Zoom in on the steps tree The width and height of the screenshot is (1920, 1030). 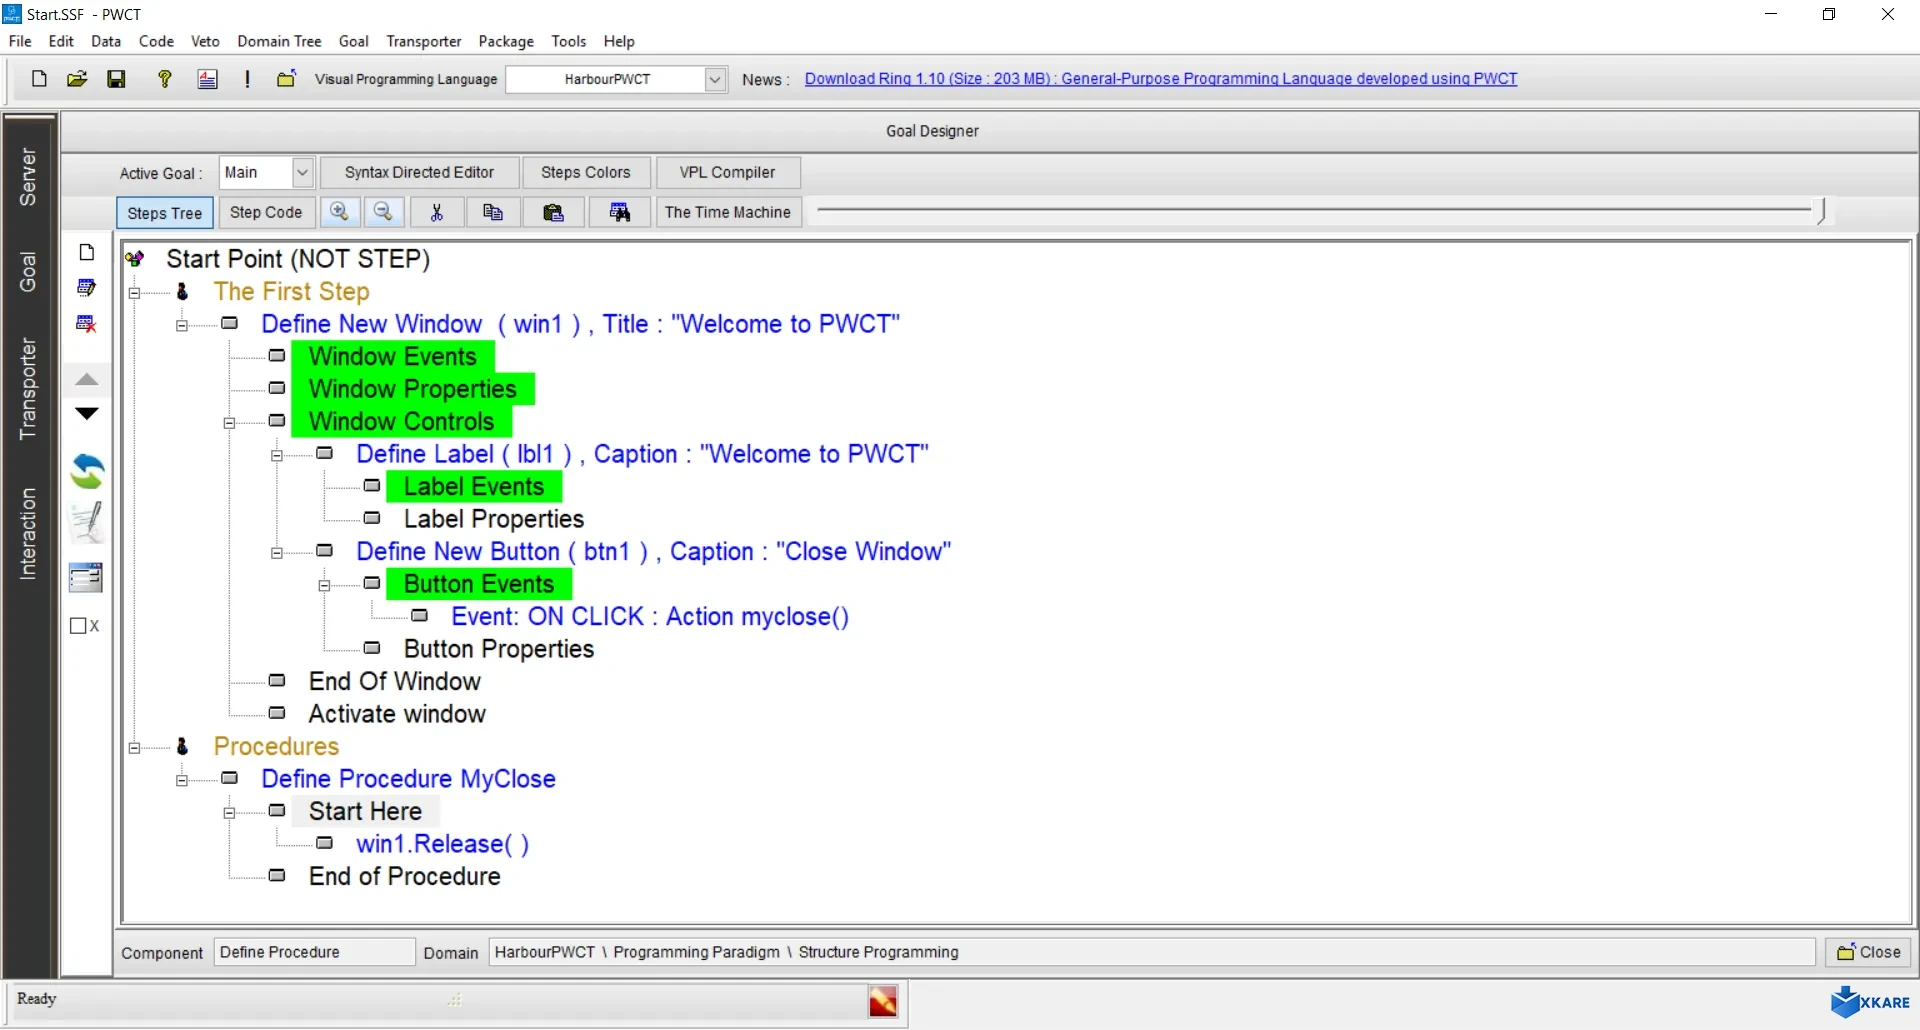pos(340,212)
